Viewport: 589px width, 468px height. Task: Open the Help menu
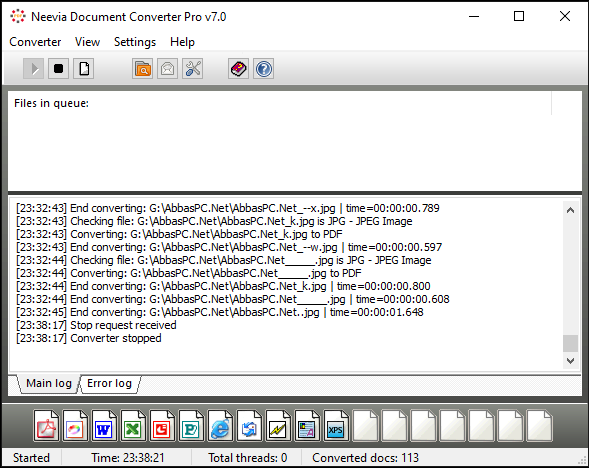182,42
